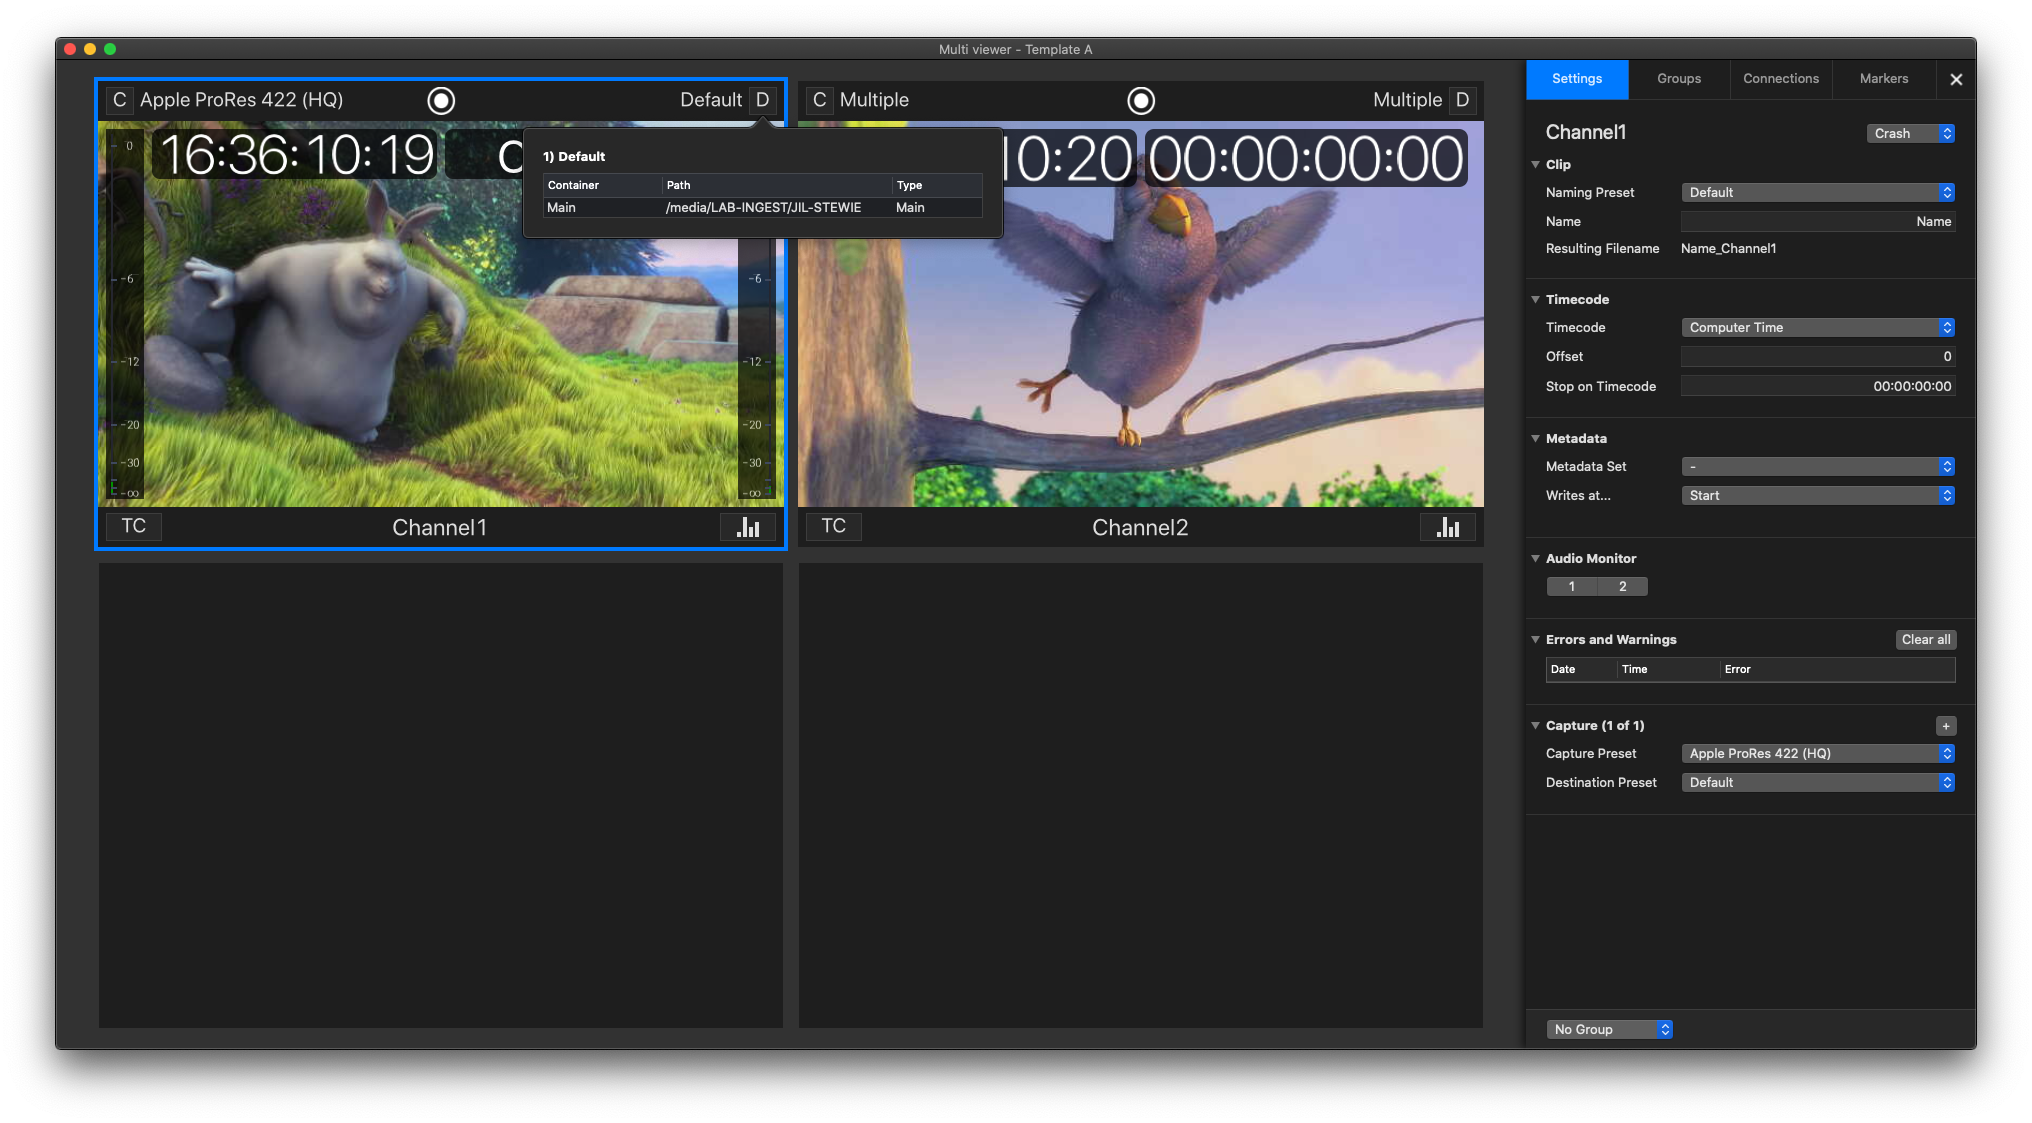This screenshot has width=2032, height=1123.
Task: Open the Timecode source dropdown
Action: (x=1818, y=327)
